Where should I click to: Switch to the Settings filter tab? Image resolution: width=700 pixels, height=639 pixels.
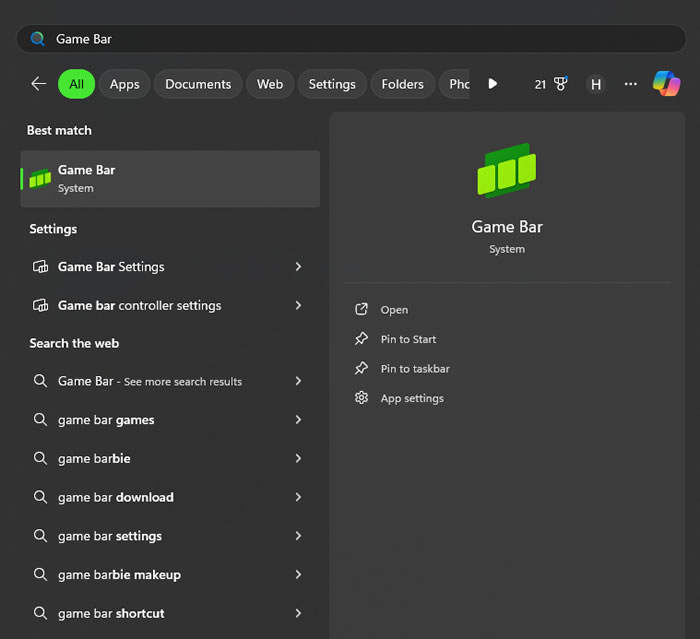[x=332, y=84]
